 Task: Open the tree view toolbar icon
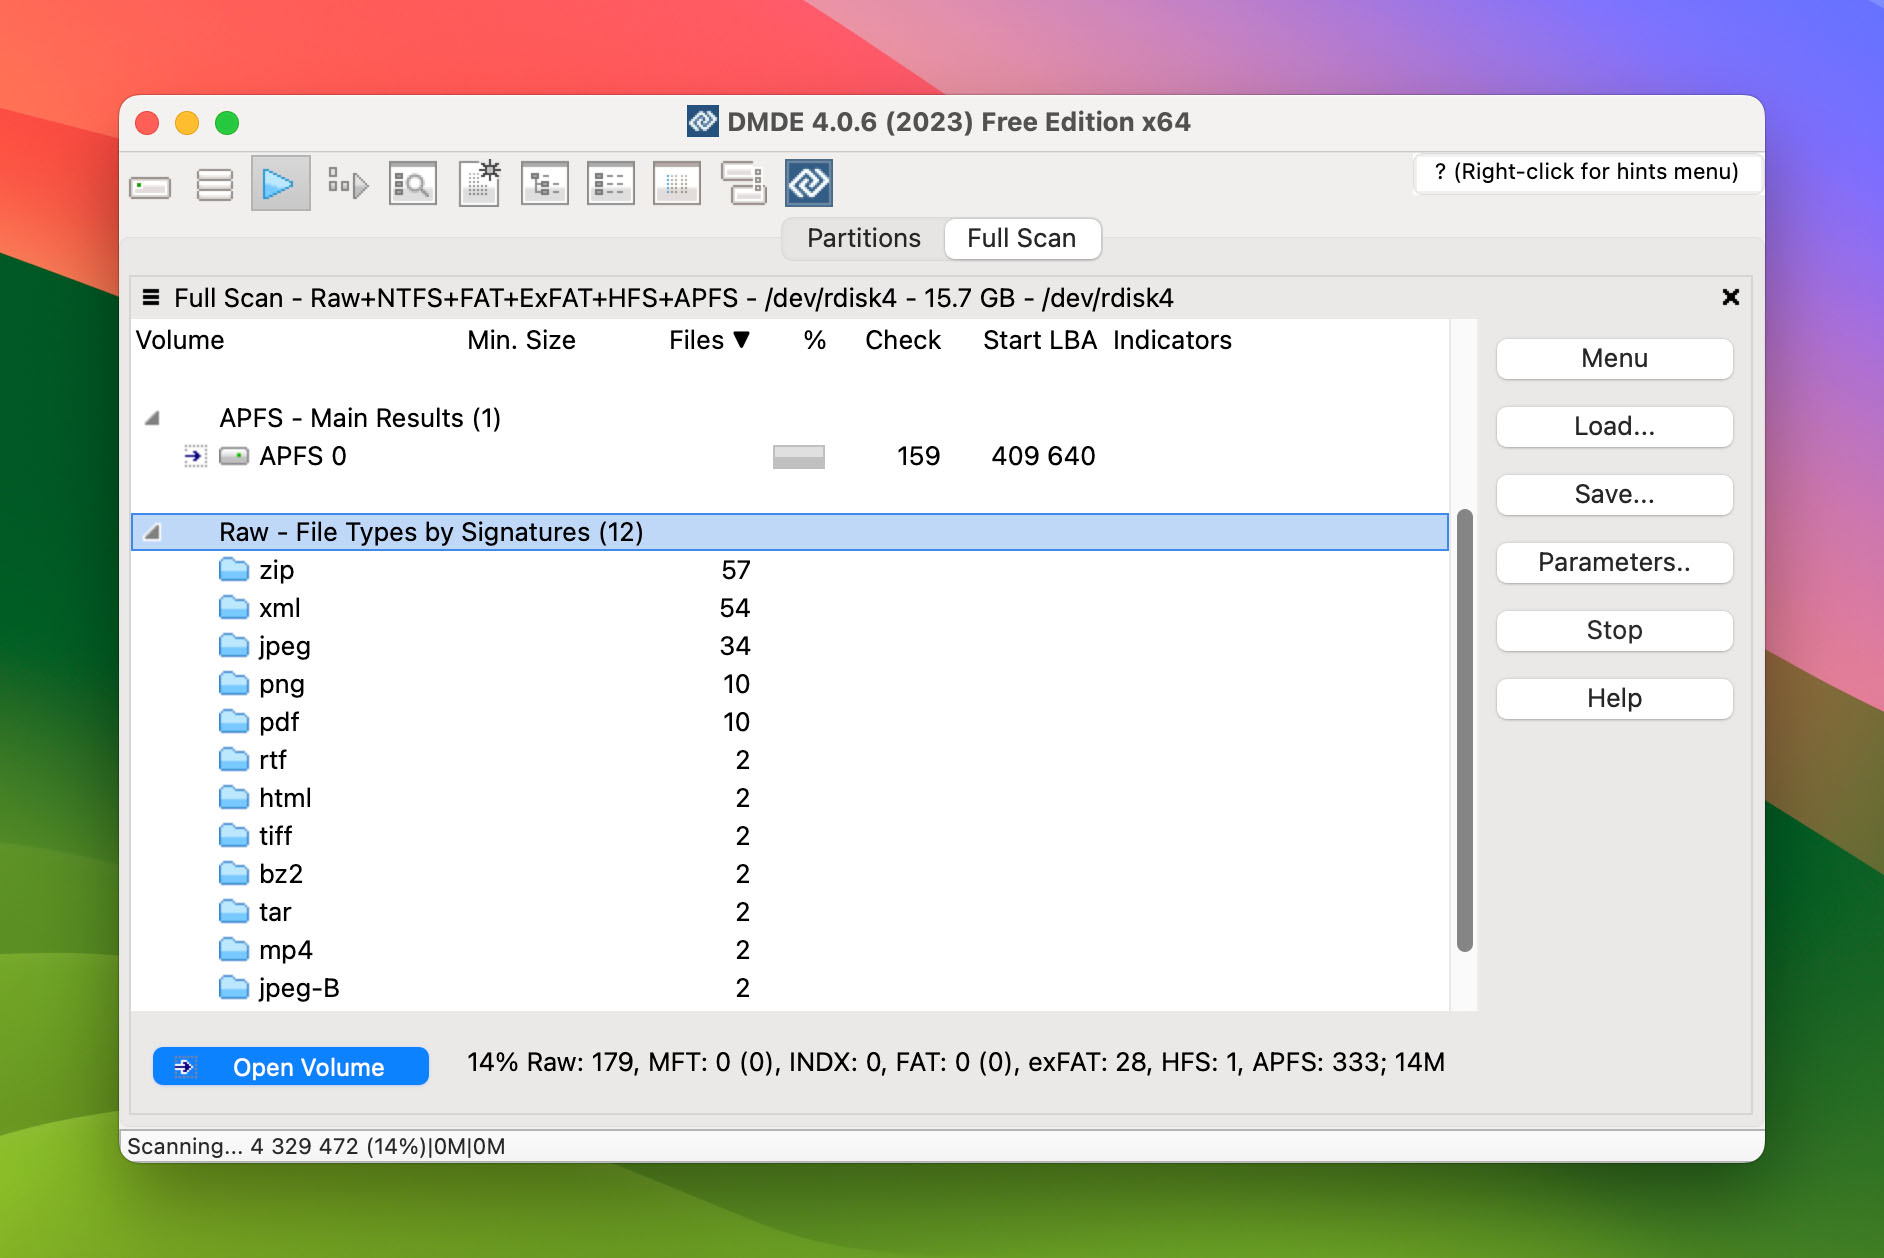[544, 184]
